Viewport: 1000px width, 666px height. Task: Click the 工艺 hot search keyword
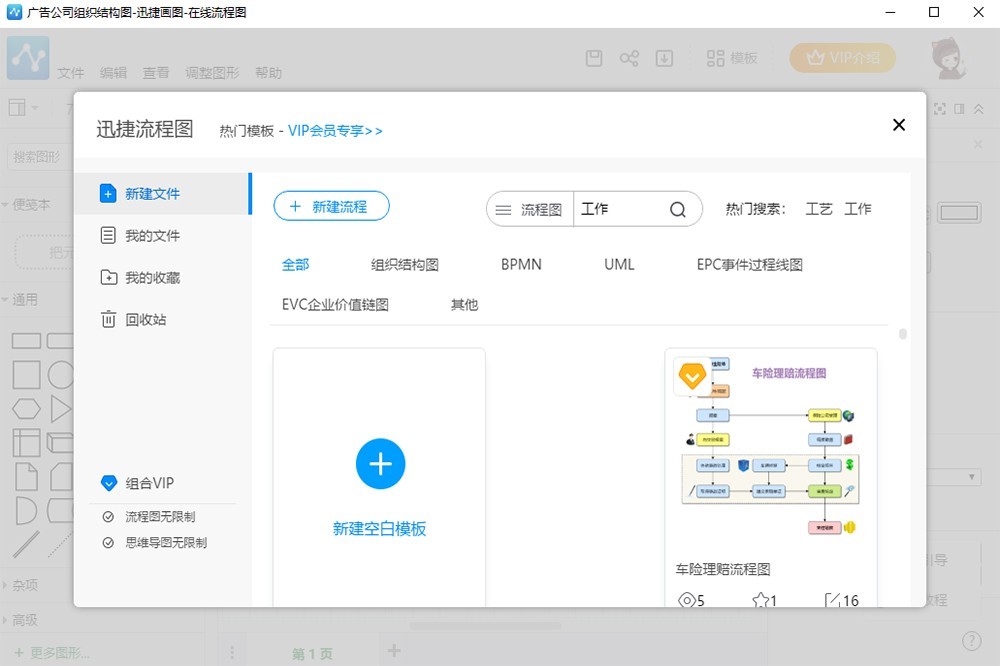[x=819, y=209]
